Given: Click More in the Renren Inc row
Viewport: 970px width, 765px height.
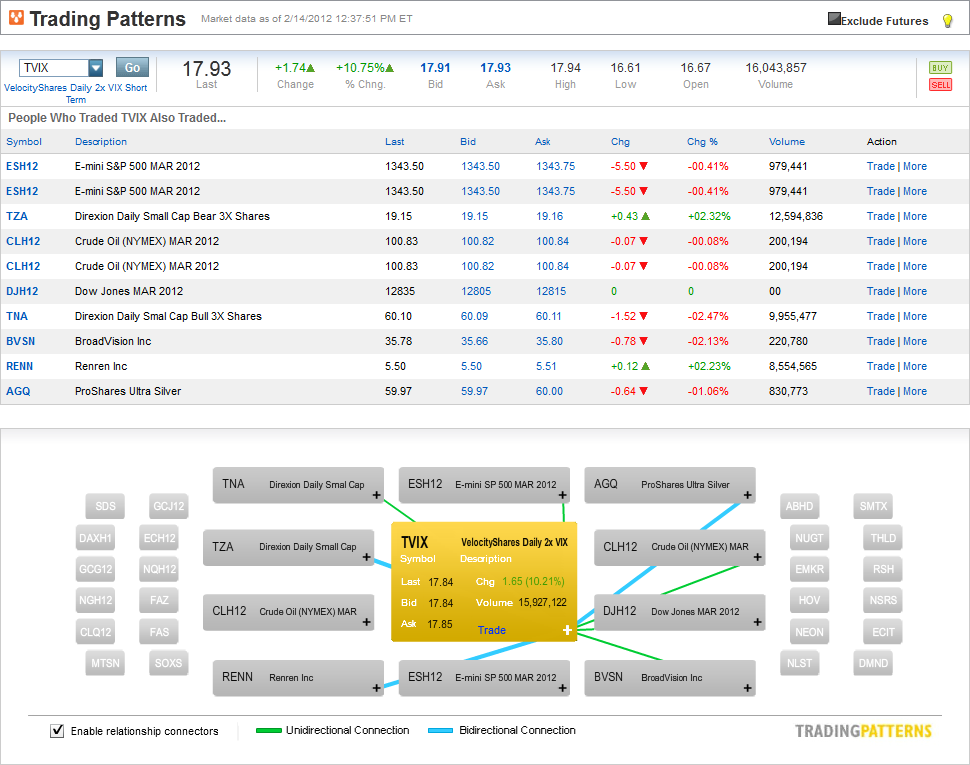Looking at the screenshot, I should [x=915, y=366].
